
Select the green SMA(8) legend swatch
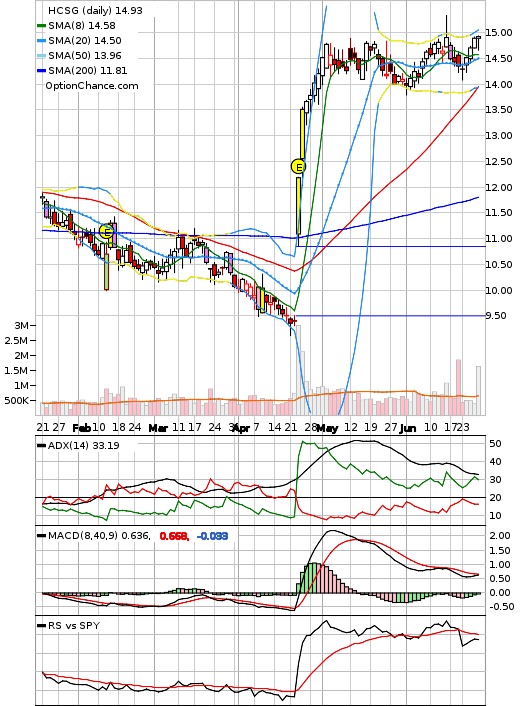41,26
